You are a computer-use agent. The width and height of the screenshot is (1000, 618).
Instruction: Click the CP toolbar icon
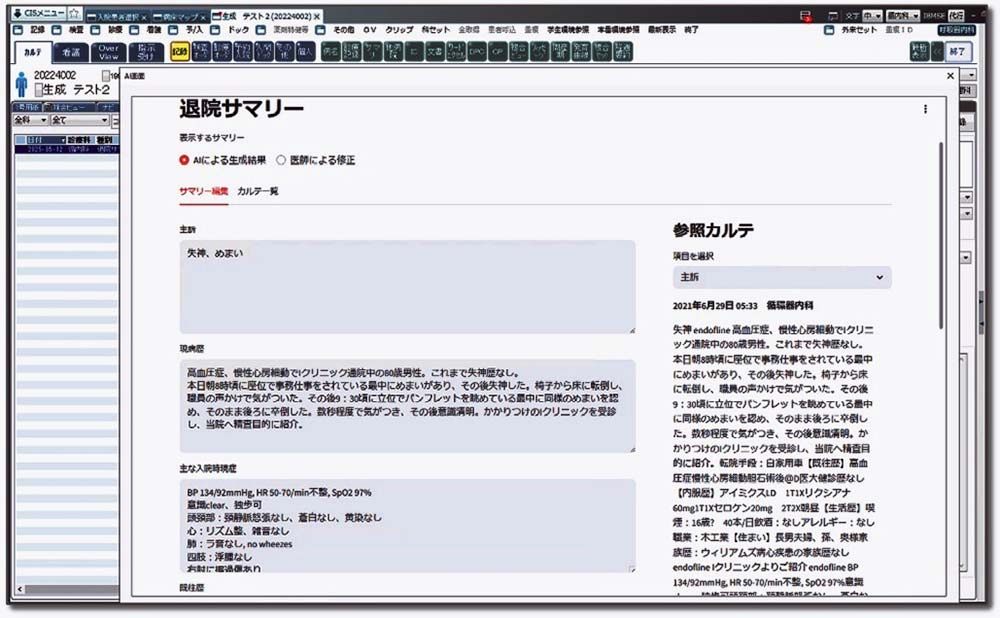click(497, 52)
